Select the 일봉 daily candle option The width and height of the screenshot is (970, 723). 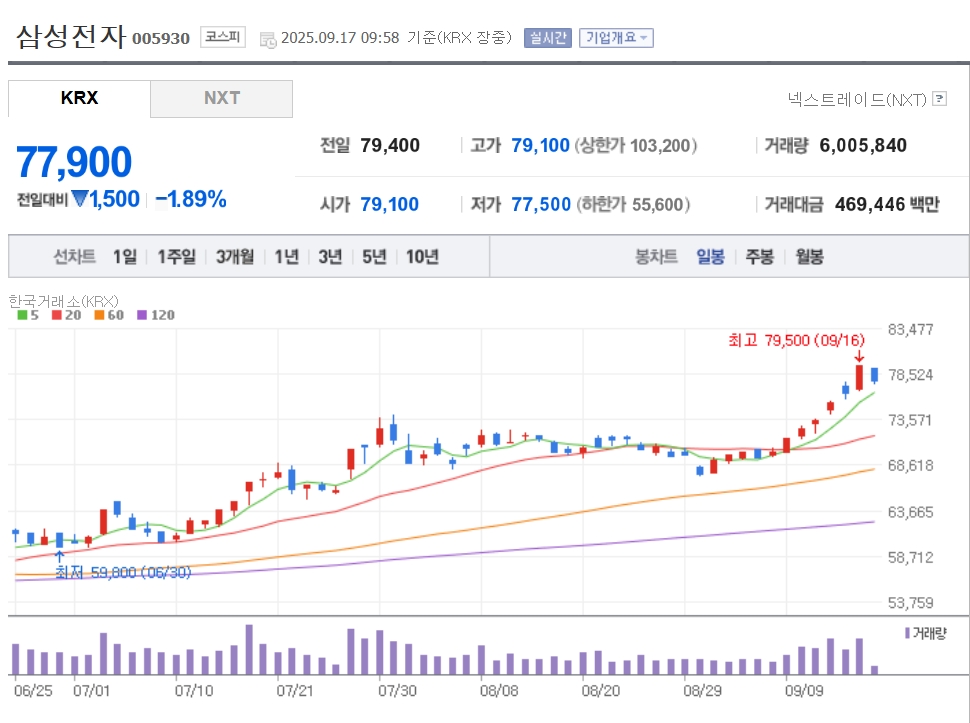(x=710, y=256)
